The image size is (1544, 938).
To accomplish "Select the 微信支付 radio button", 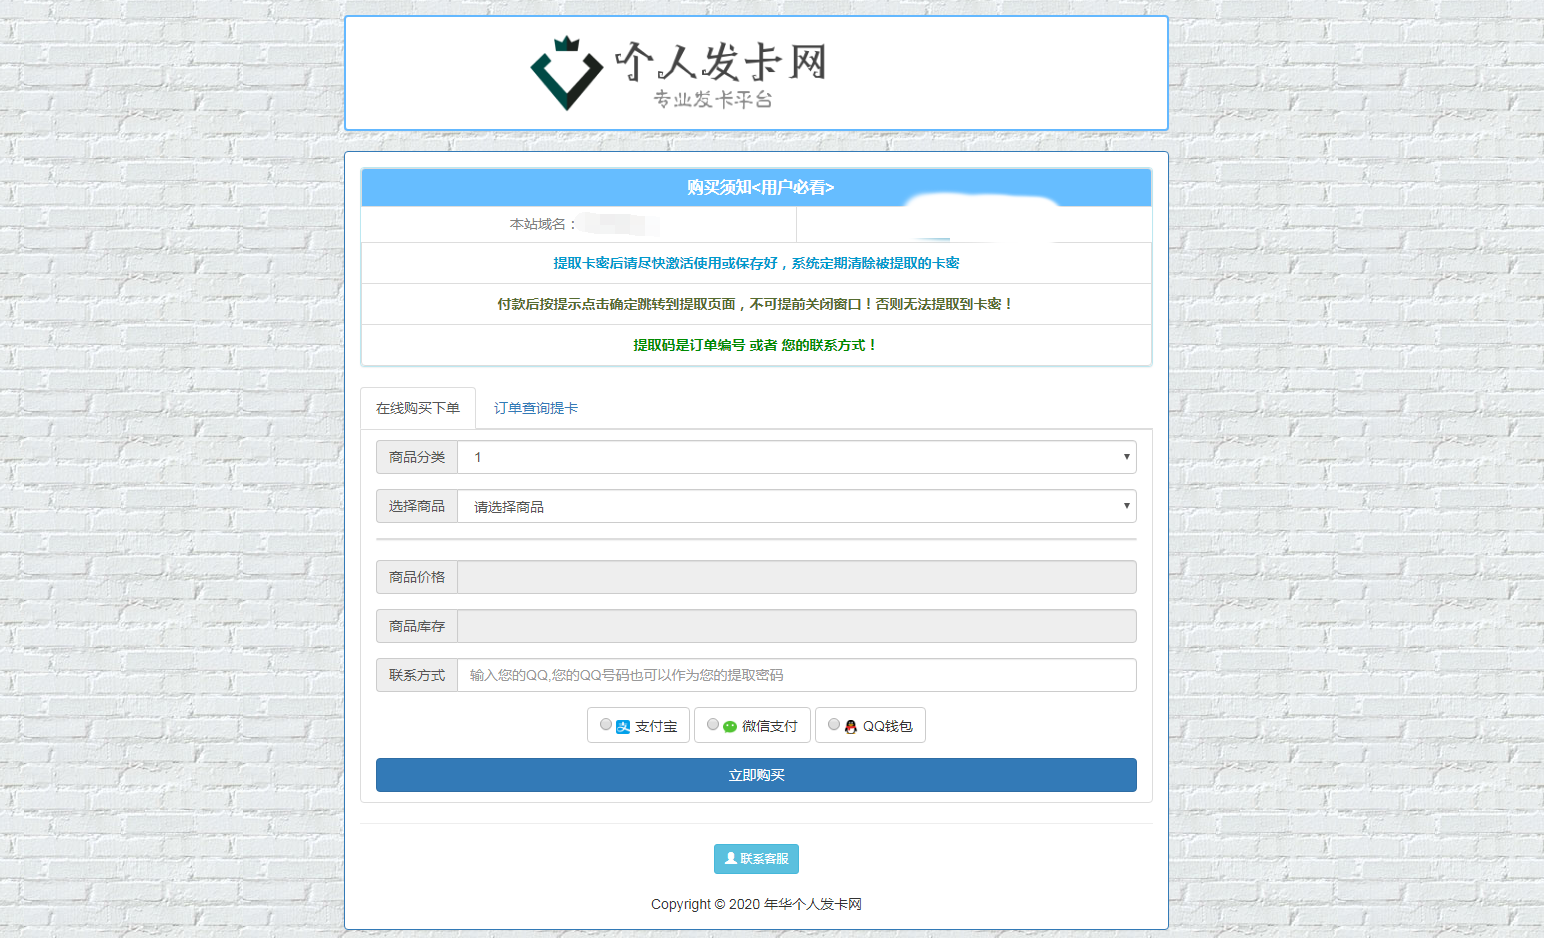I will tap(713, 725).
